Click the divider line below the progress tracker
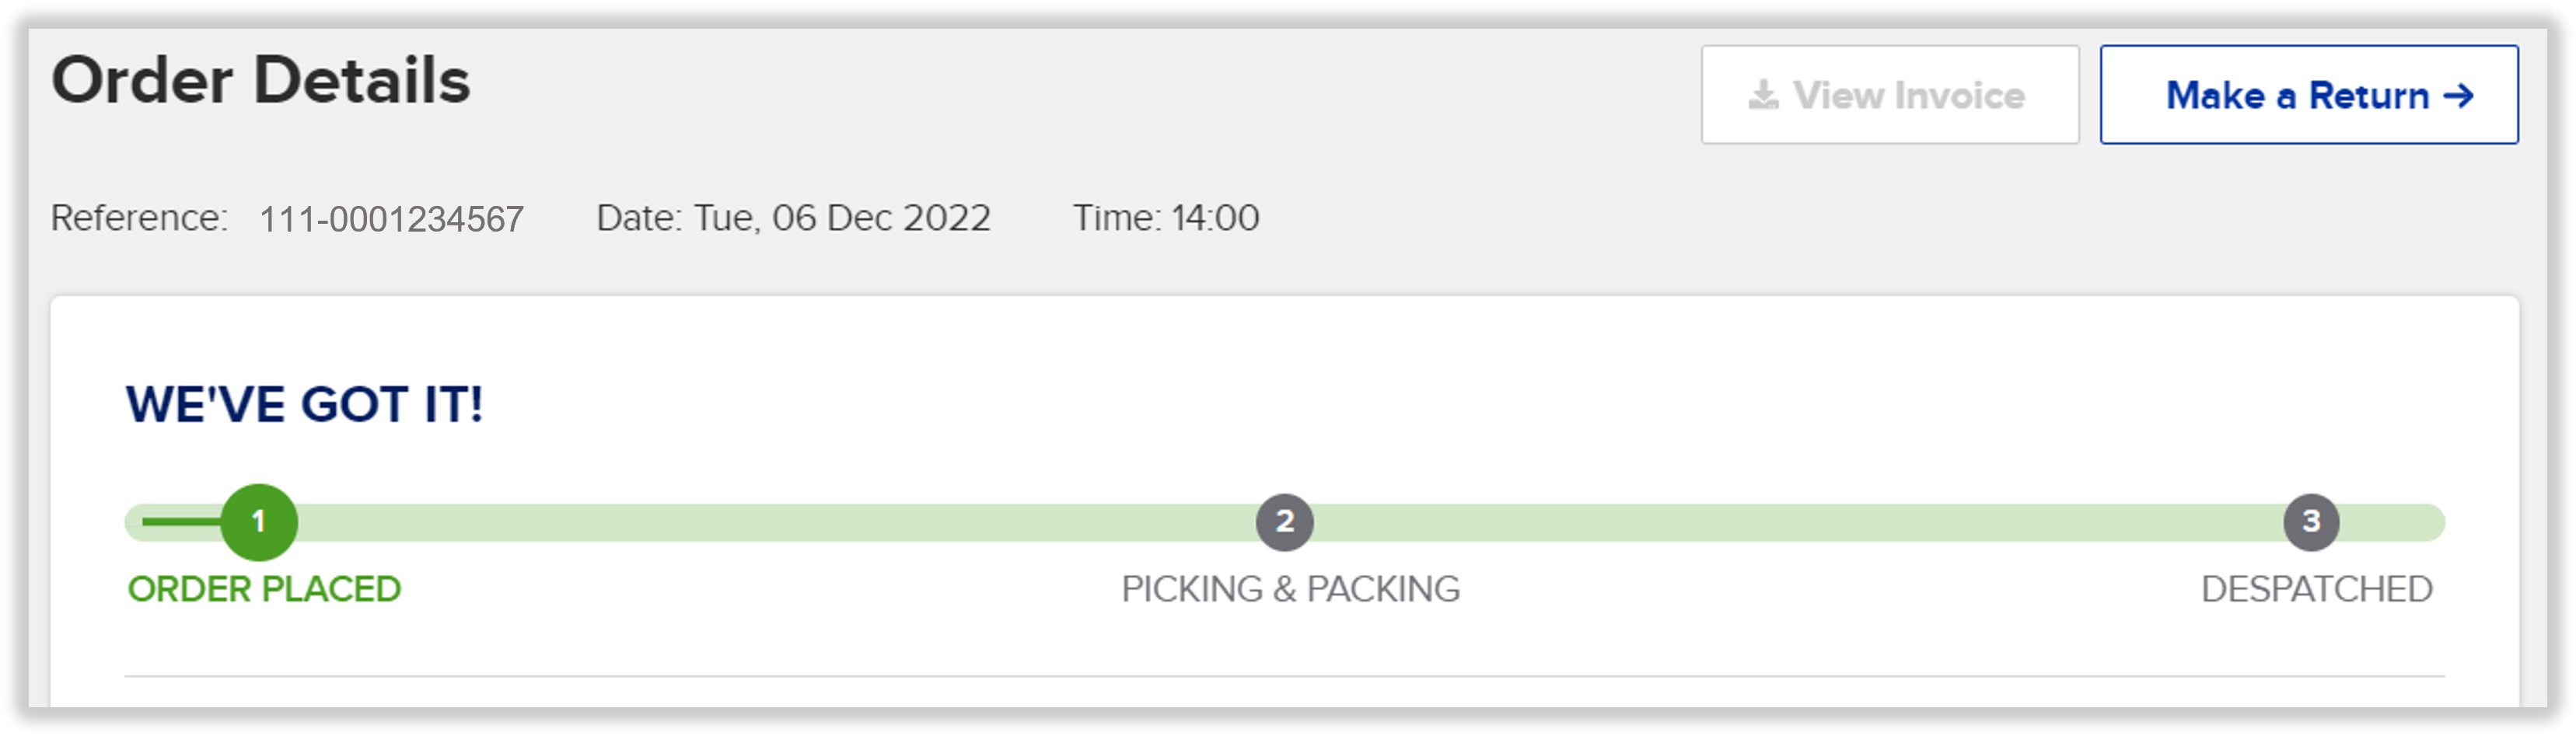 (x=1284, y=676)
